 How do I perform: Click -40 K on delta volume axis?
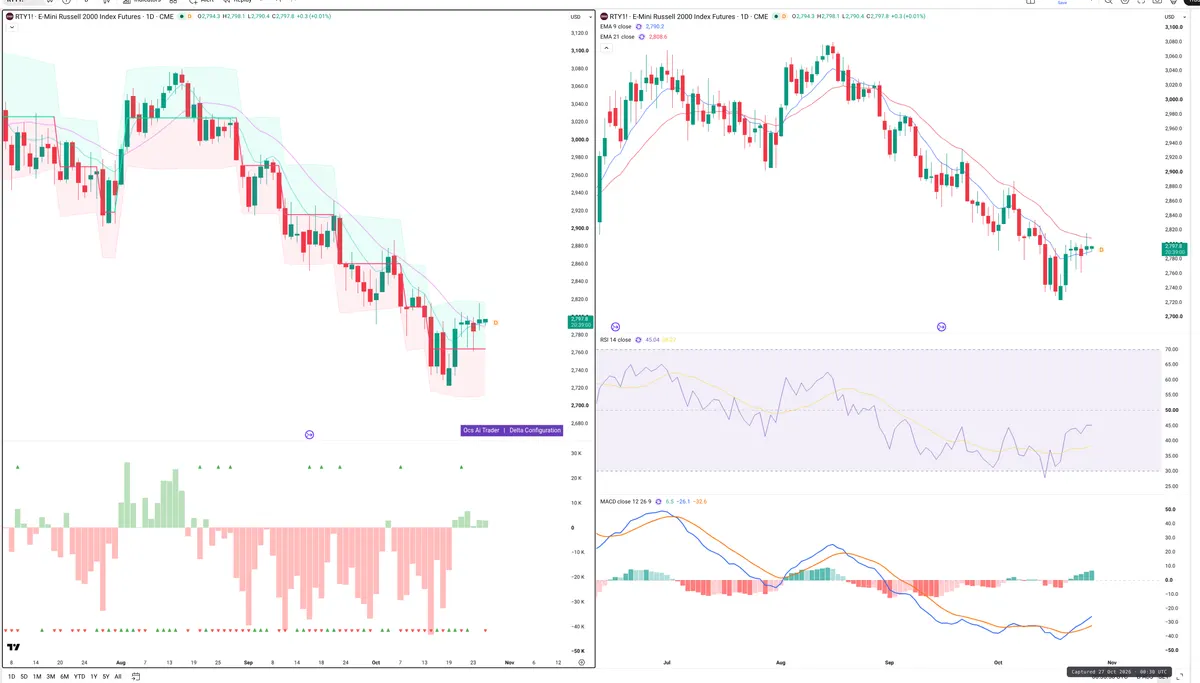577,627
